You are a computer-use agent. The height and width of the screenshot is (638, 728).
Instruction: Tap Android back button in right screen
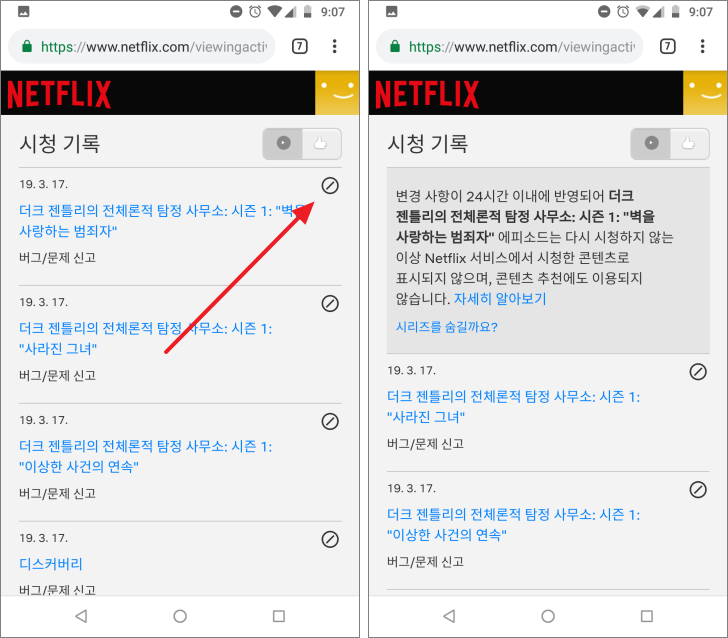coord(449,616)
